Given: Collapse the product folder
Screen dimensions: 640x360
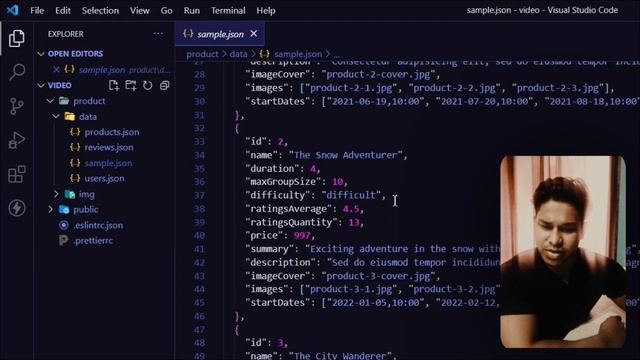Looking at the screenshot, I should pyautogui.click(x=50, y=101).
